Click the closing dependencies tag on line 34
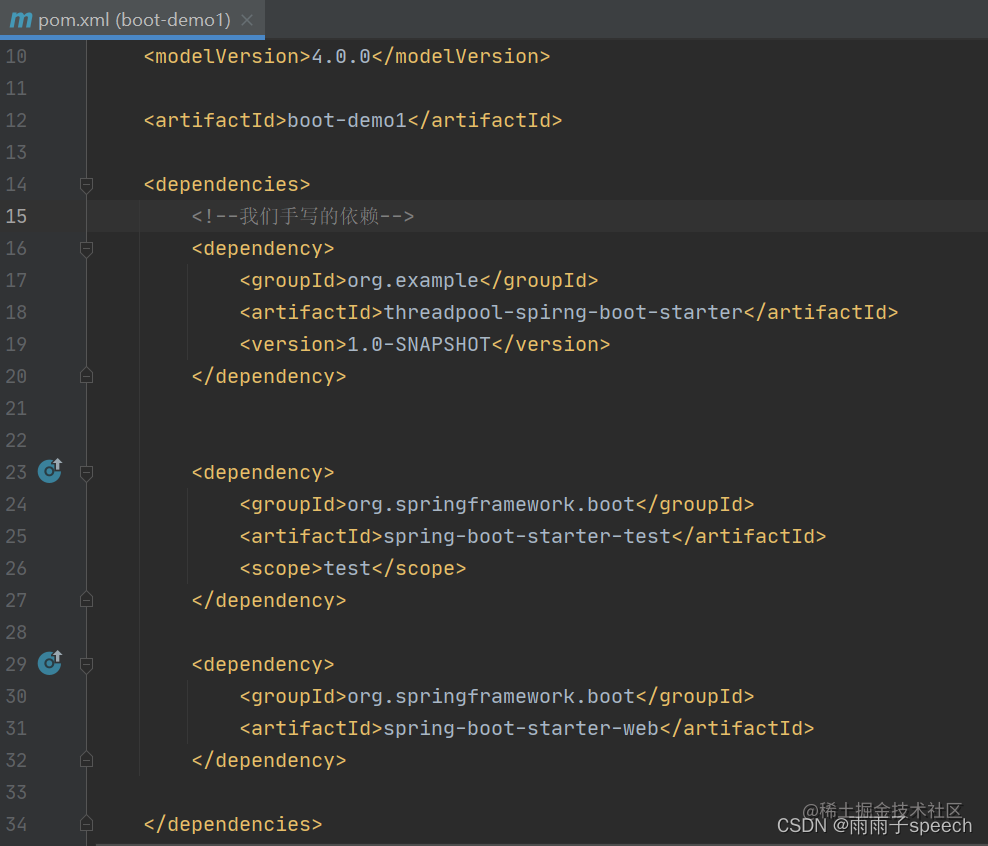988x846 pixels. coord(233,825)
